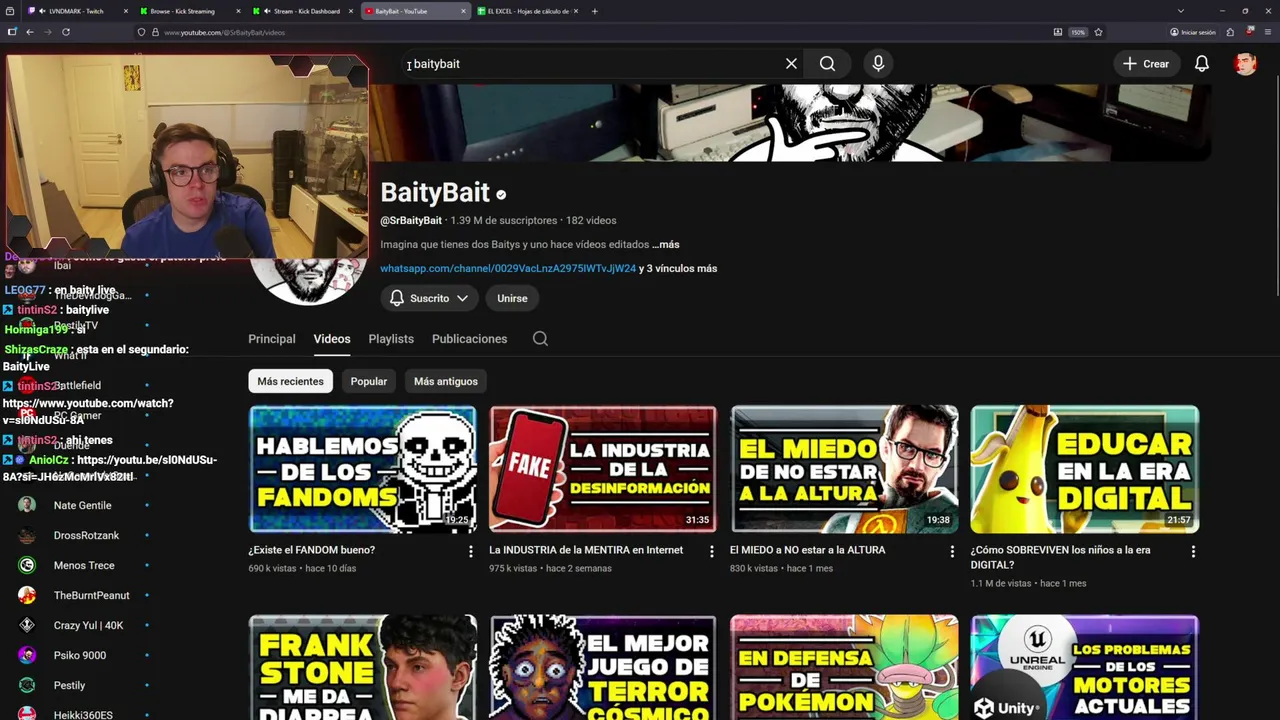Viewport: 1280px width, 720px height.
Task: Open the browser hamburger menu
Action: coord(1268,32)
